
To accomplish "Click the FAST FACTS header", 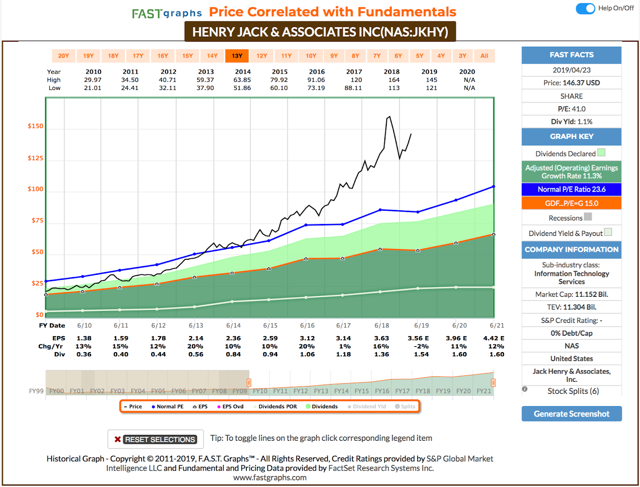I will pos(571,55).
